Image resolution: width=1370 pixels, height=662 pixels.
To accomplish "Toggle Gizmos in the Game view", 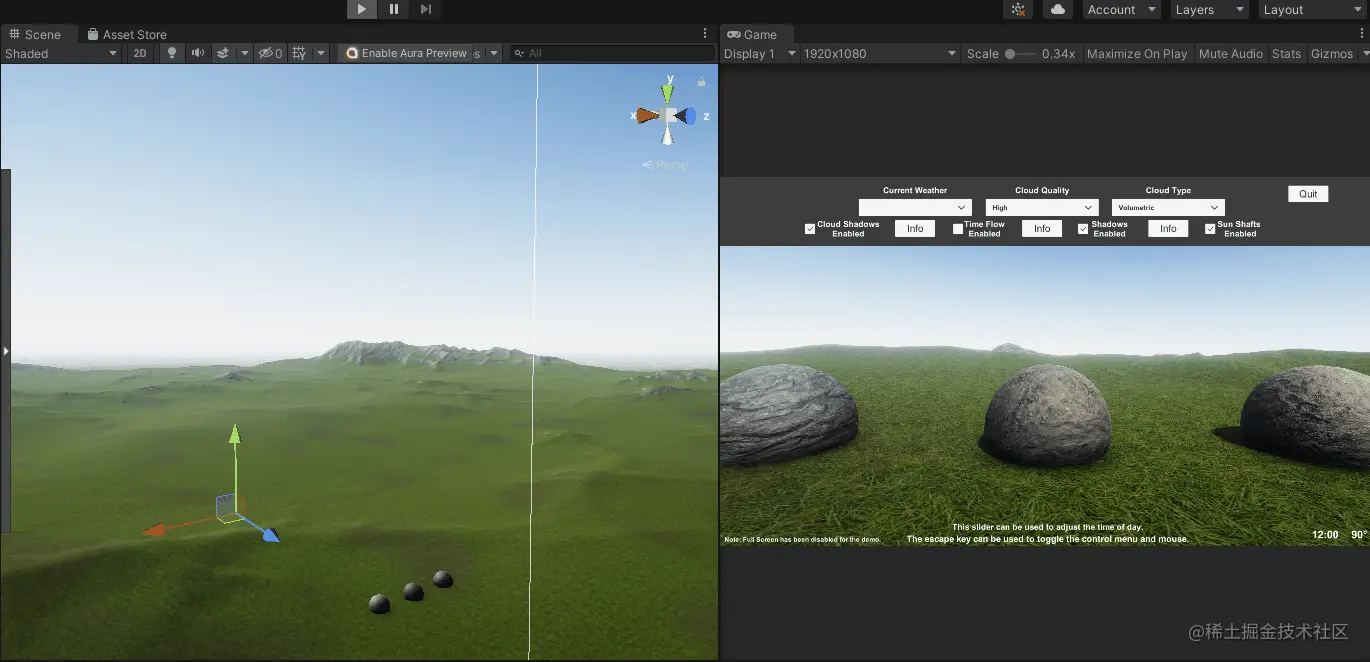I will coord(1331,53).
